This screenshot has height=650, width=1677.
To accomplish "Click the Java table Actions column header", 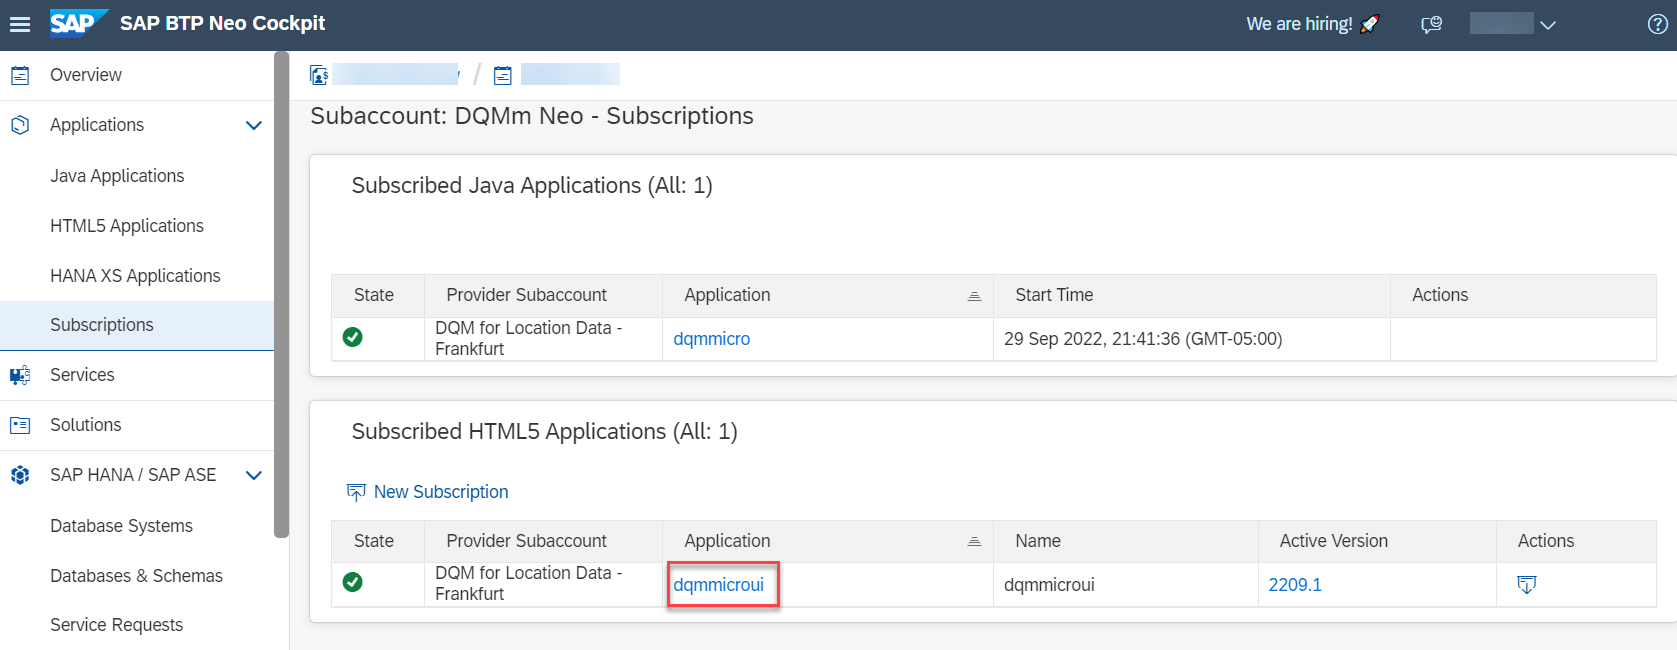I will [x=1440, y=295].
